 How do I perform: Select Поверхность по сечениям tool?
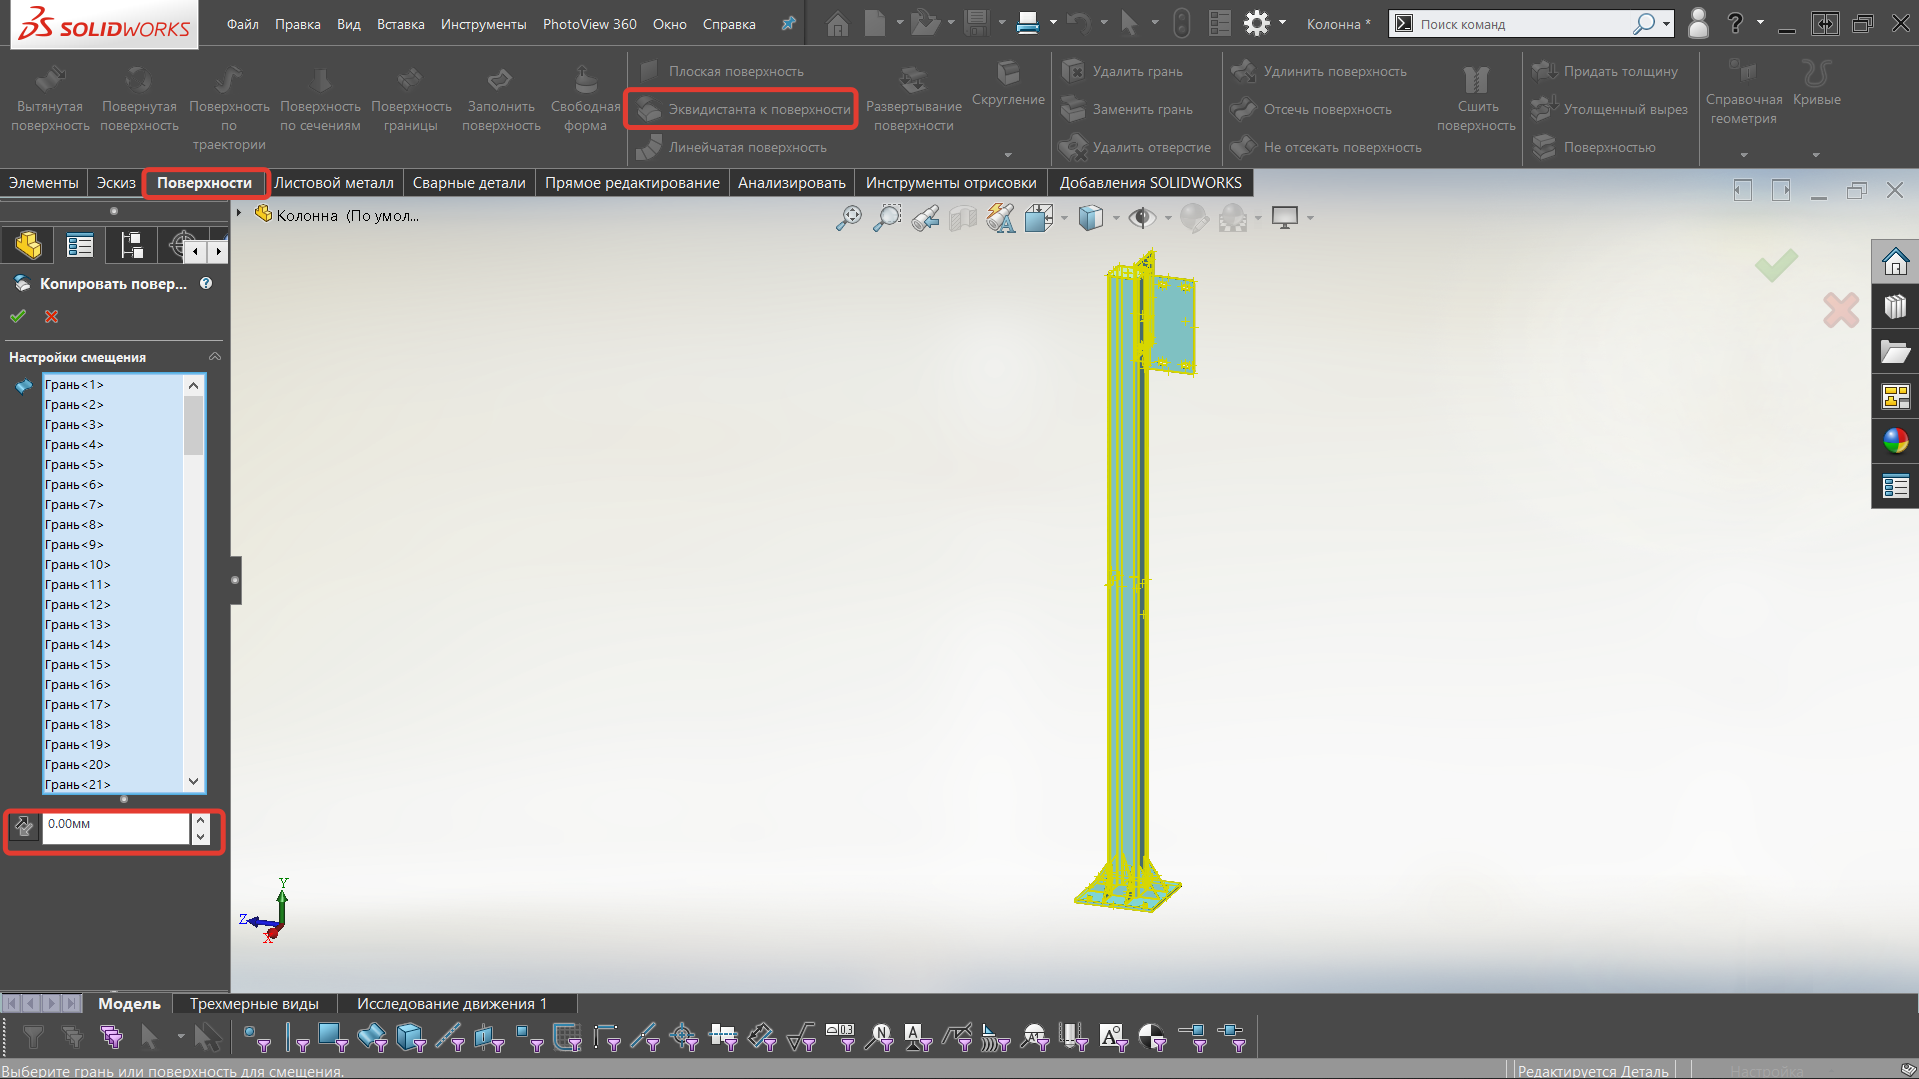click(320, 98)
